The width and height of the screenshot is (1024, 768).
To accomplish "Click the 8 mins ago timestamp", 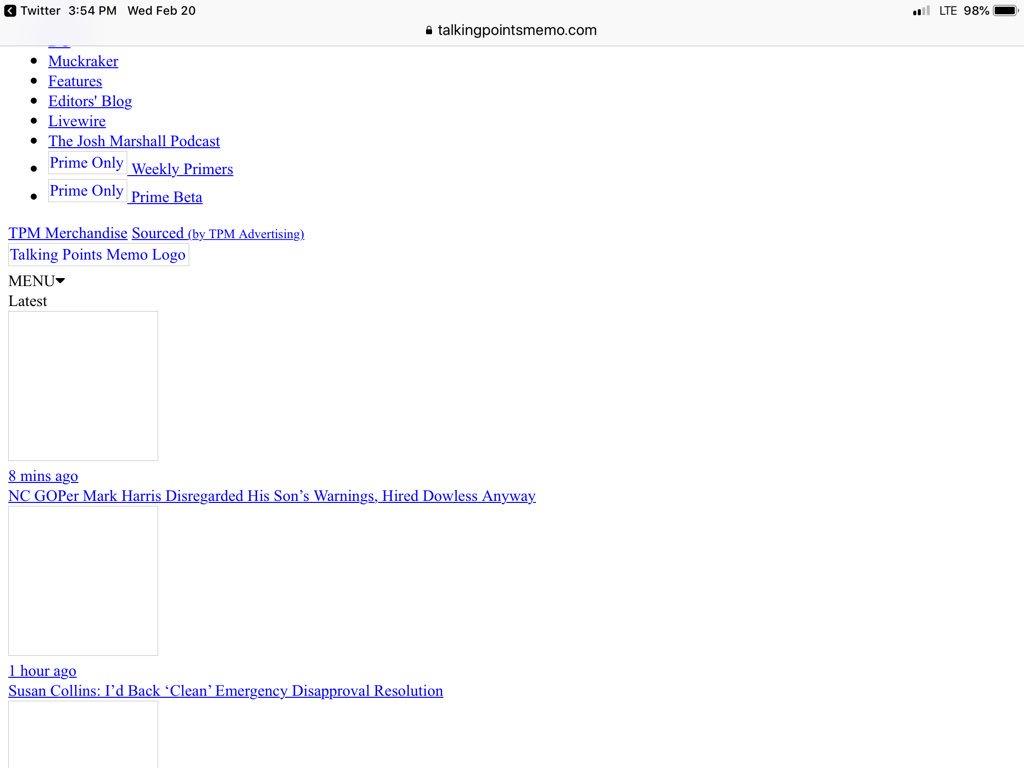I will tap(43, 476).
